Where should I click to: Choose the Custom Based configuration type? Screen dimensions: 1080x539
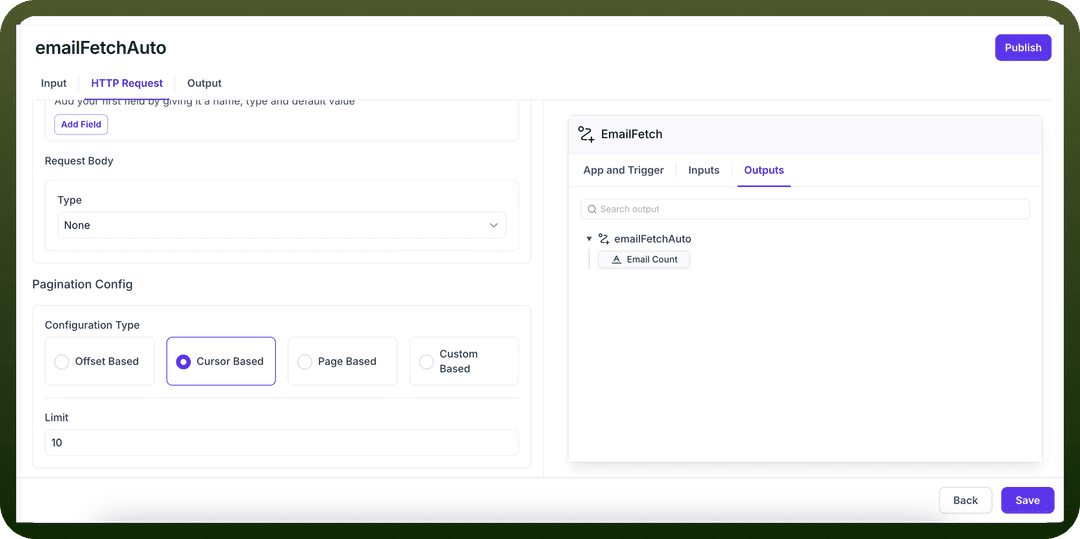(x=464, y=361)
